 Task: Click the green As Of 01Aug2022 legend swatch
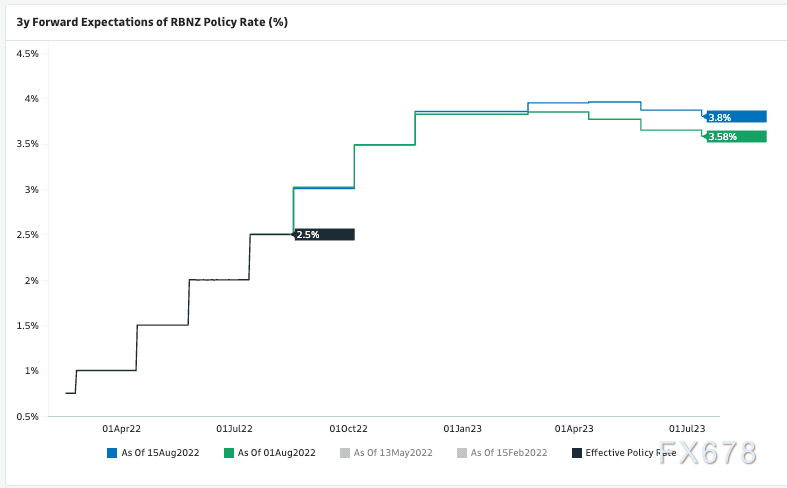tap(228, 453)
